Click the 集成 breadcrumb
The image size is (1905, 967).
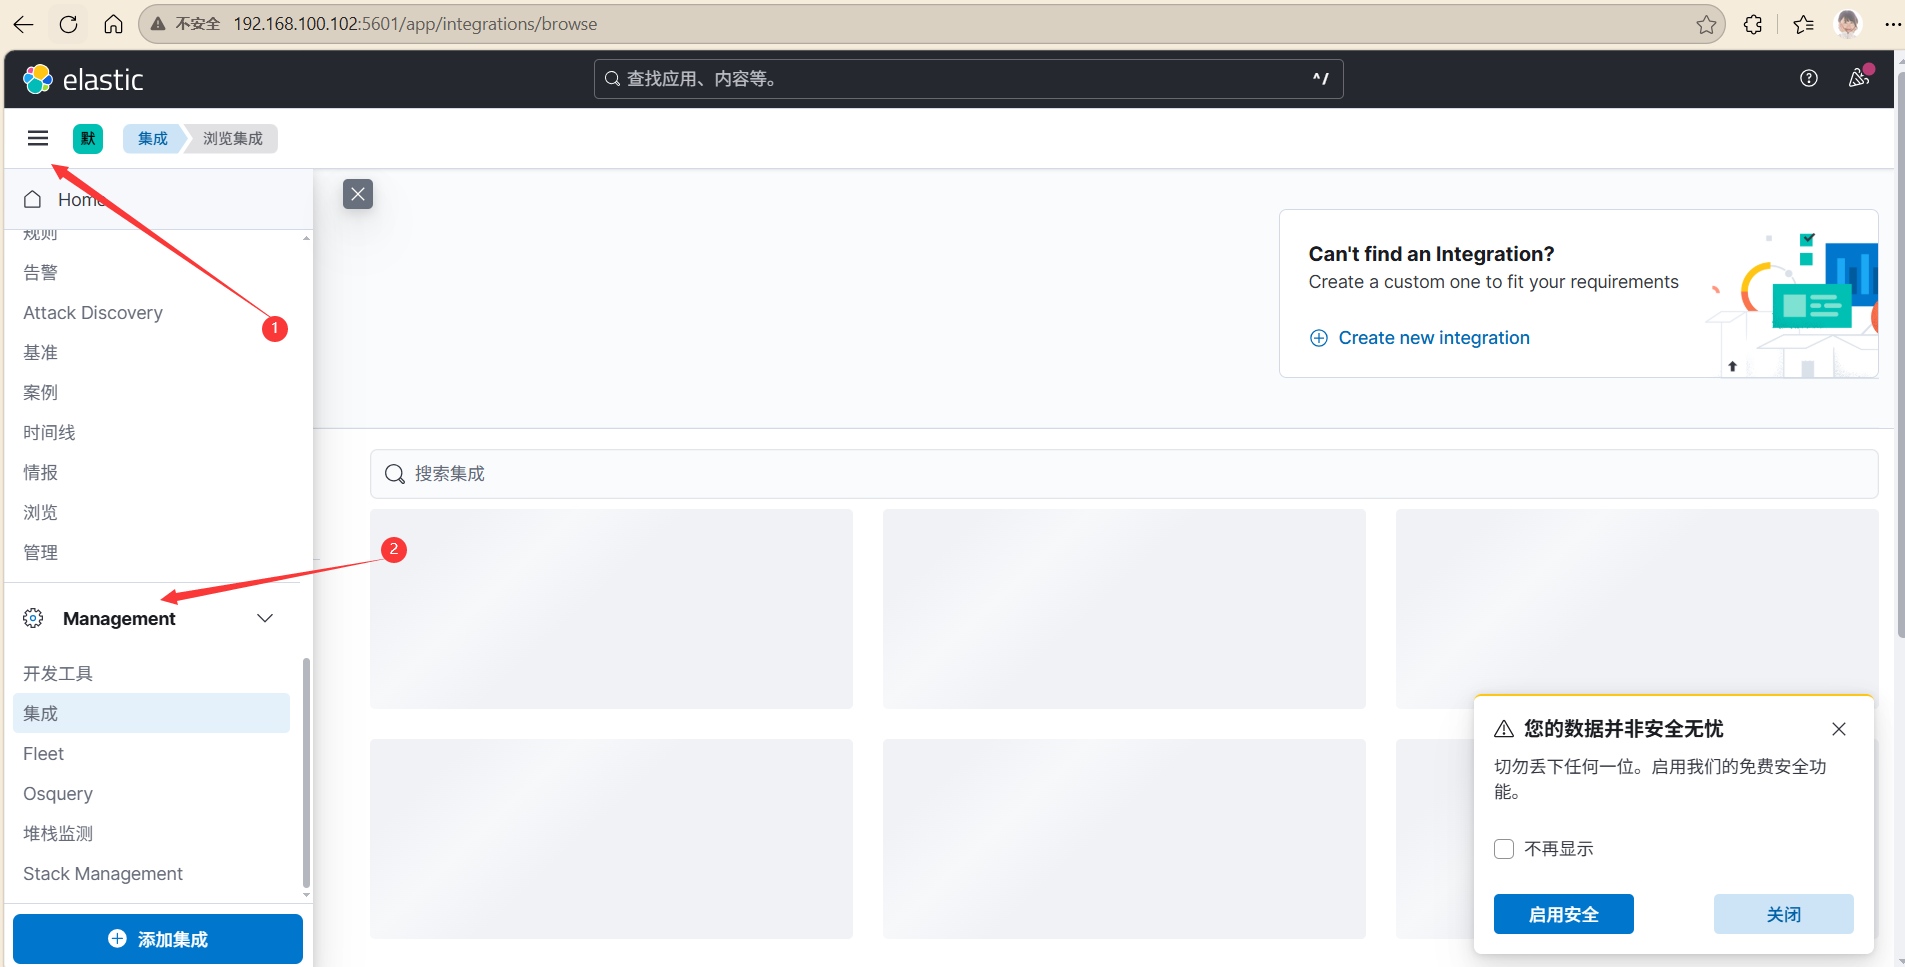tap(153, 138)
